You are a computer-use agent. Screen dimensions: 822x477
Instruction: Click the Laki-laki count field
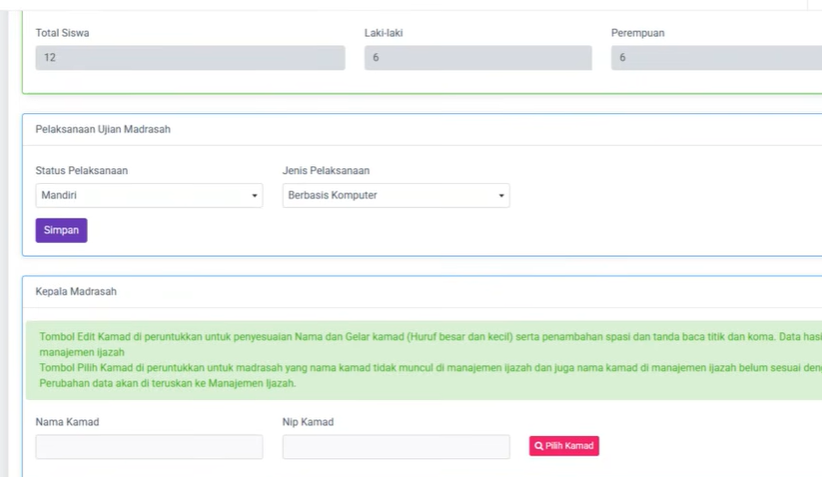(478, 58)
